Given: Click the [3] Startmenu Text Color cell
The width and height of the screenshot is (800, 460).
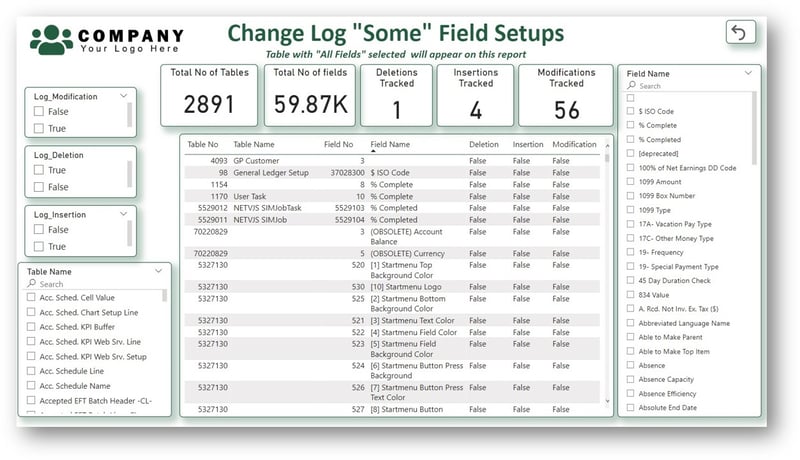Looking at the screenshot, I should pyautogui.click(x=412, y=320).
